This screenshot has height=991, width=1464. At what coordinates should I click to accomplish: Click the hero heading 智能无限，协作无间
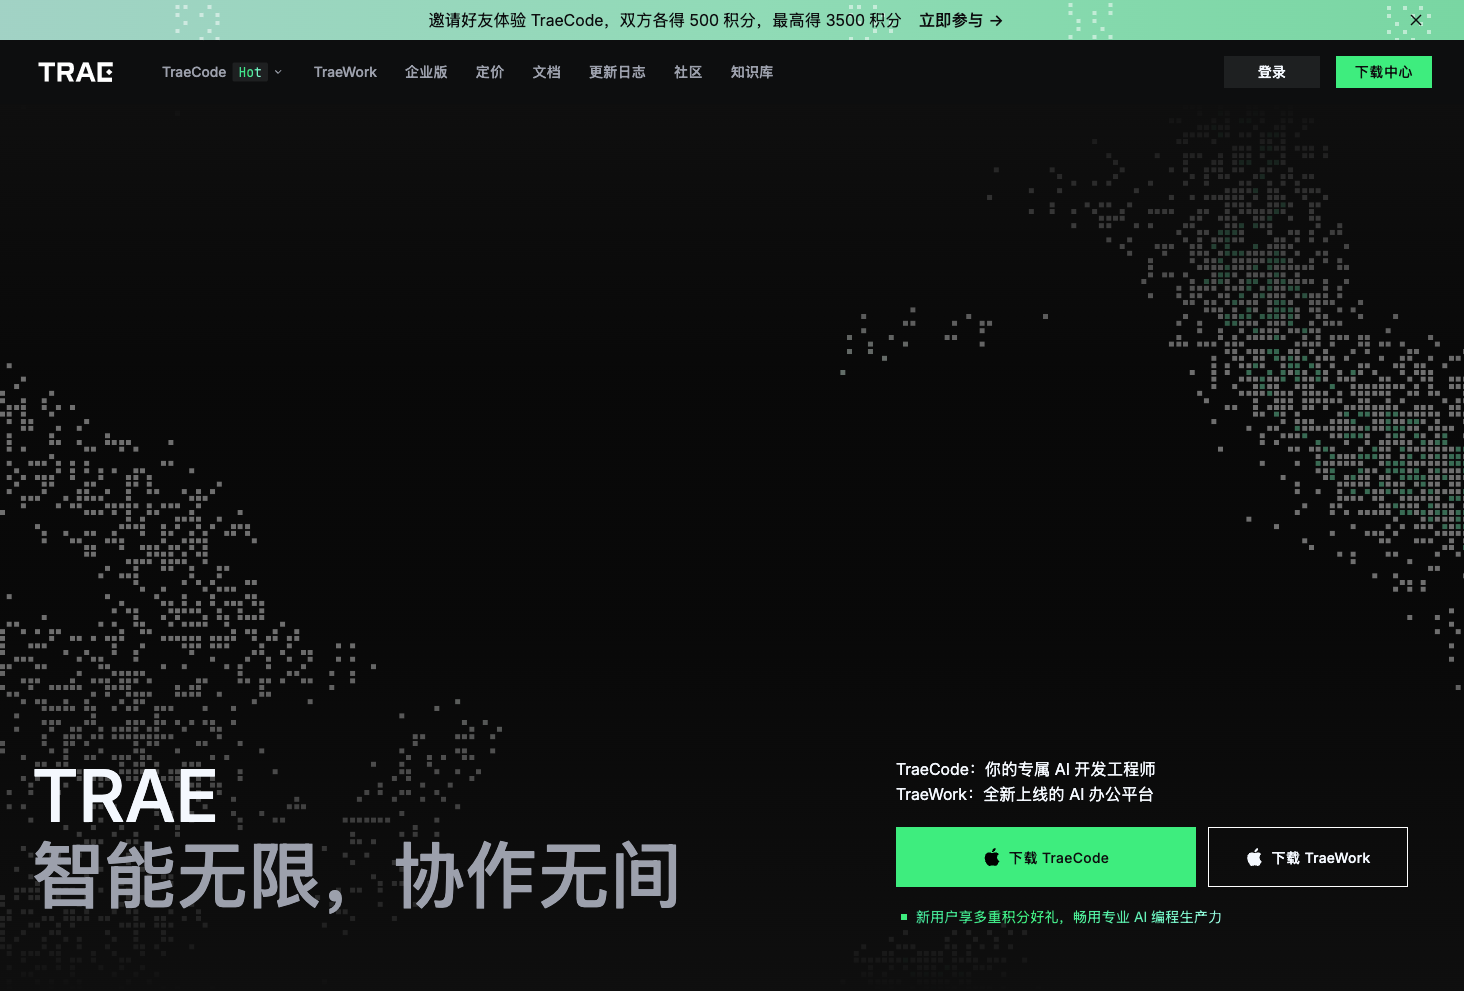click(x=357, y=876)
